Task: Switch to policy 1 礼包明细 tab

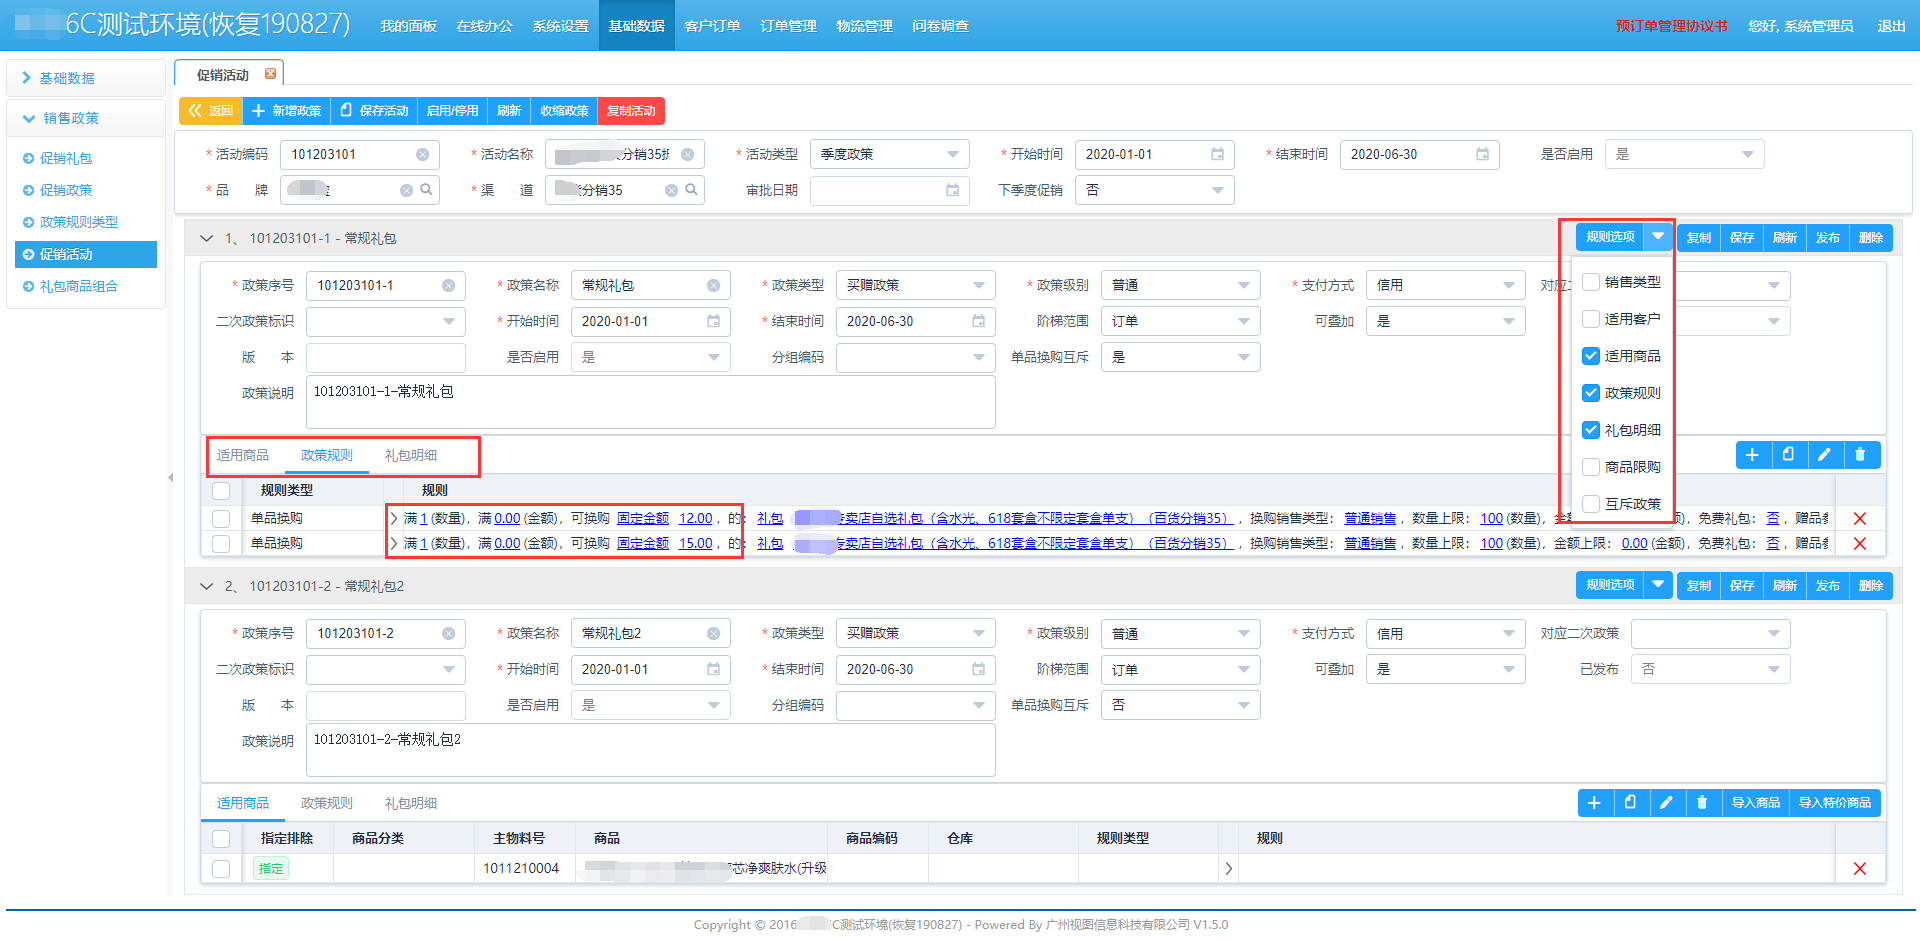Action: 411,455
